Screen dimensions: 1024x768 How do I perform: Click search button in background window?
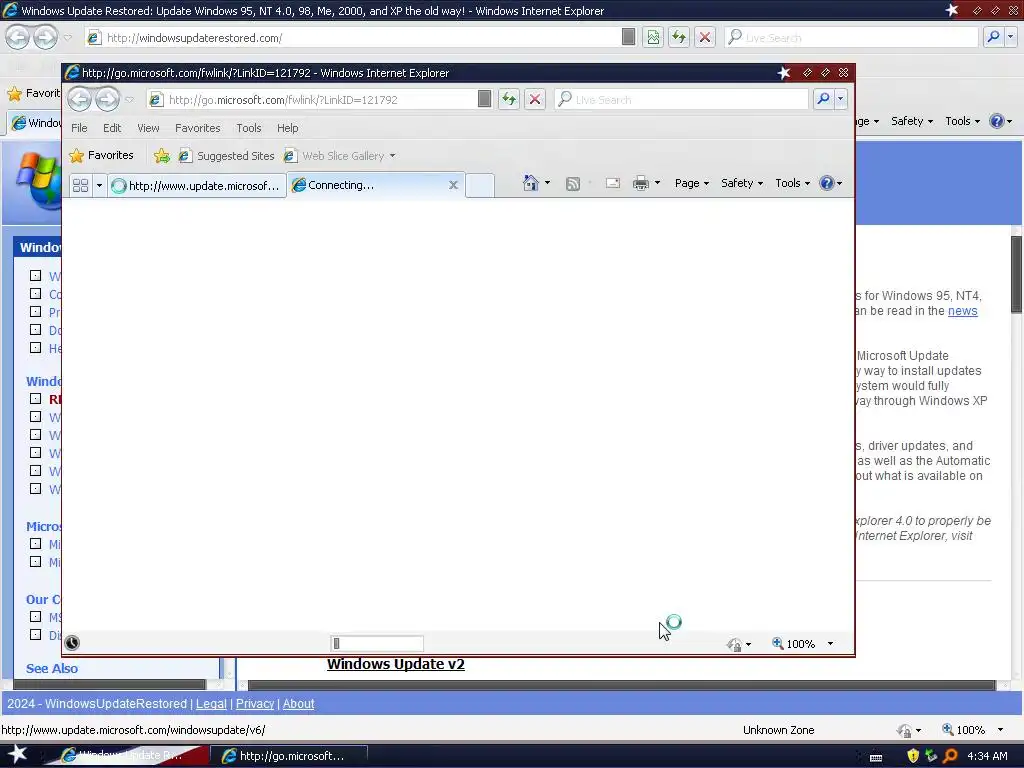pyautogui.click(x=993, y=37)
